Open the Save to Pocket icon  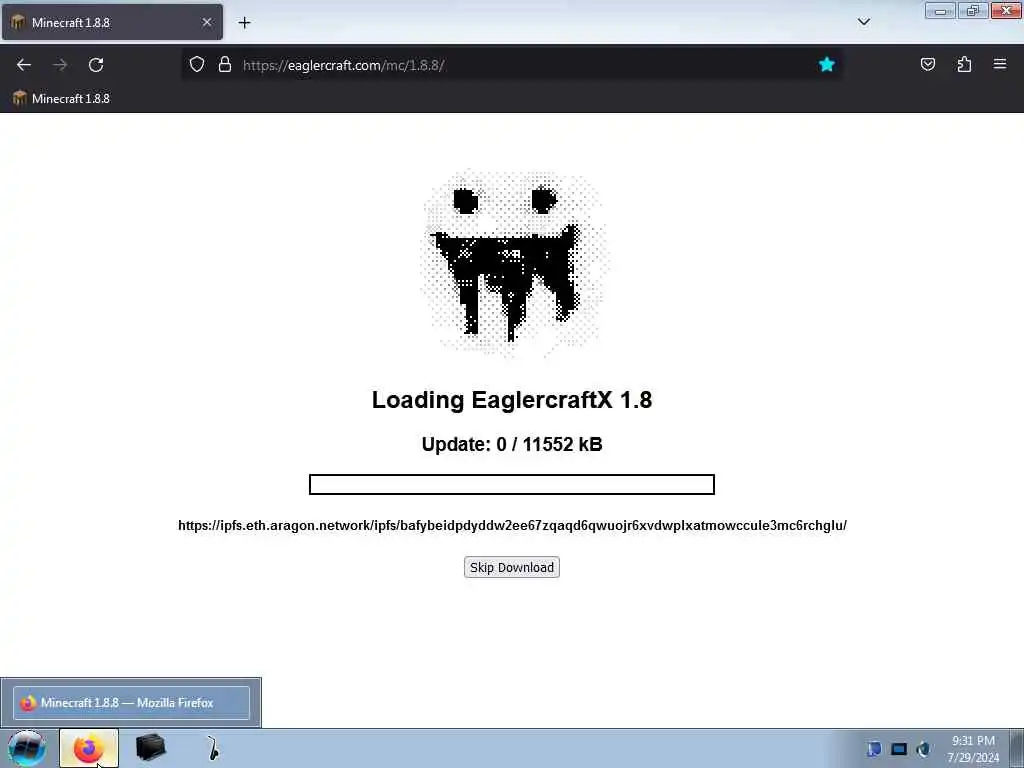[x=927, y=64]
